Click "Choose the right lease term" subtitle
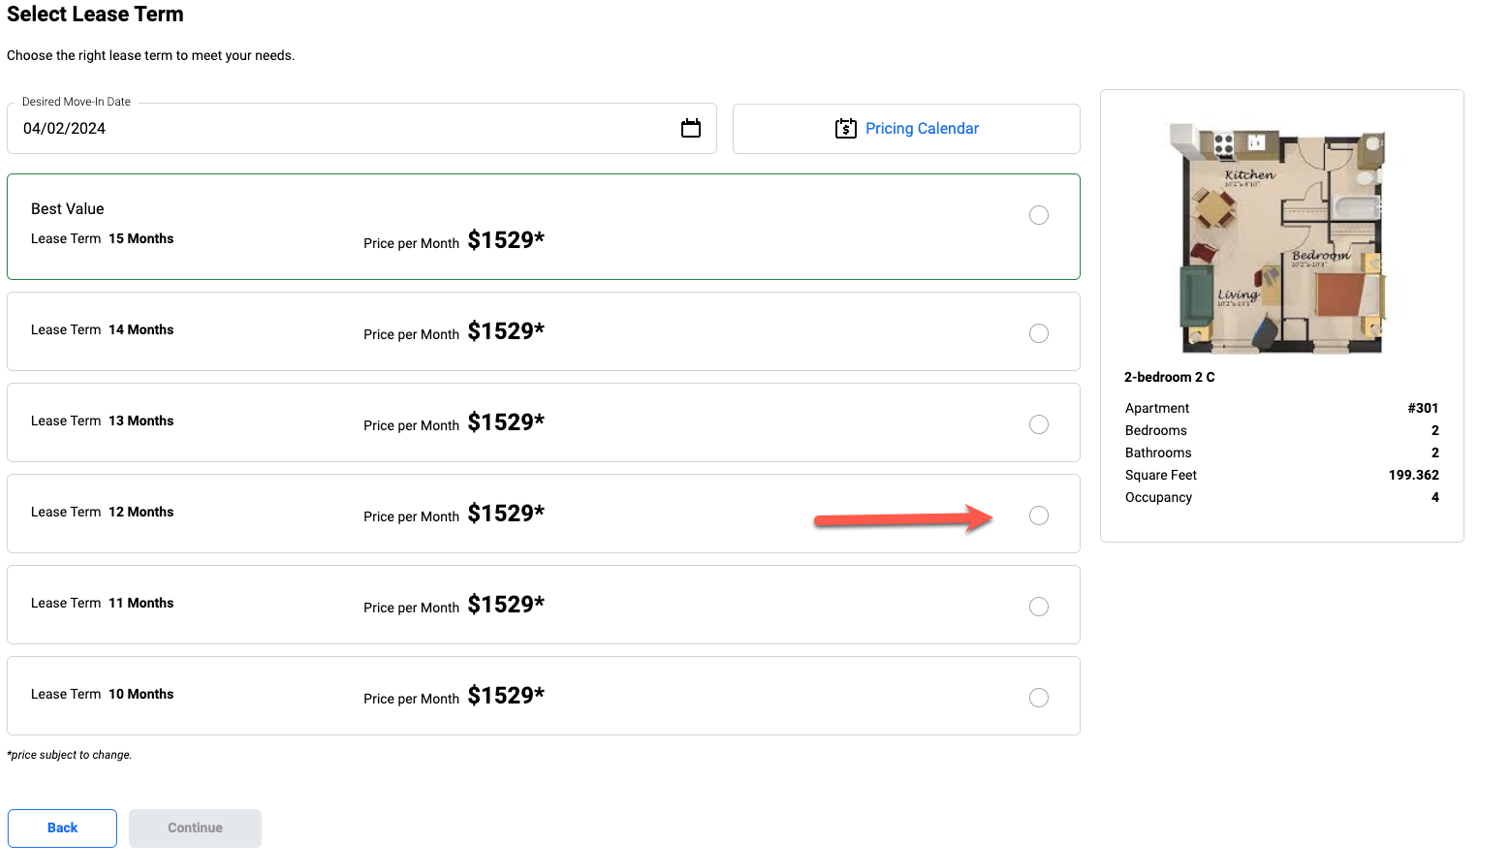 tap(151, 55)
